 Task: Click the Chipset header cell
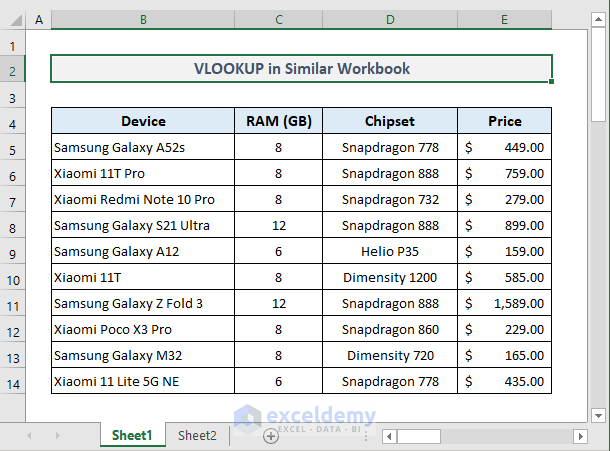(390, 122)
